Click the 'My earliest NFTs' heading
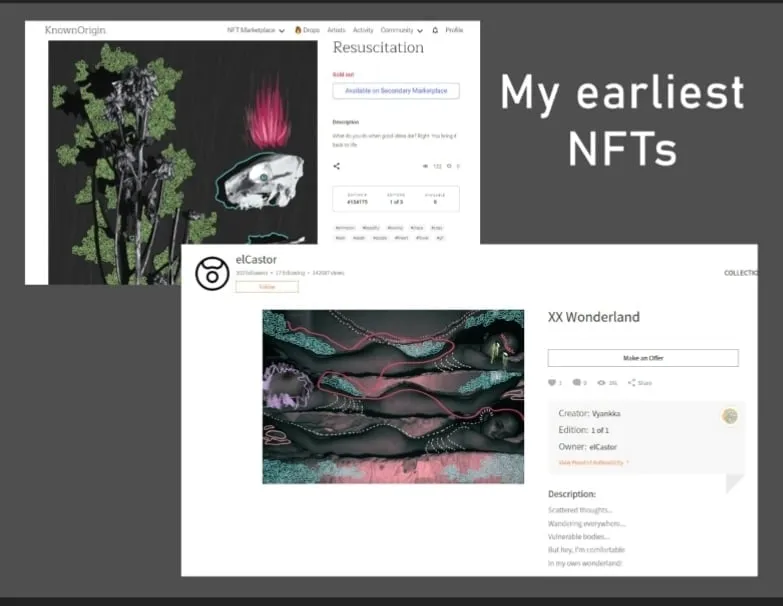 tap(622, 120)
